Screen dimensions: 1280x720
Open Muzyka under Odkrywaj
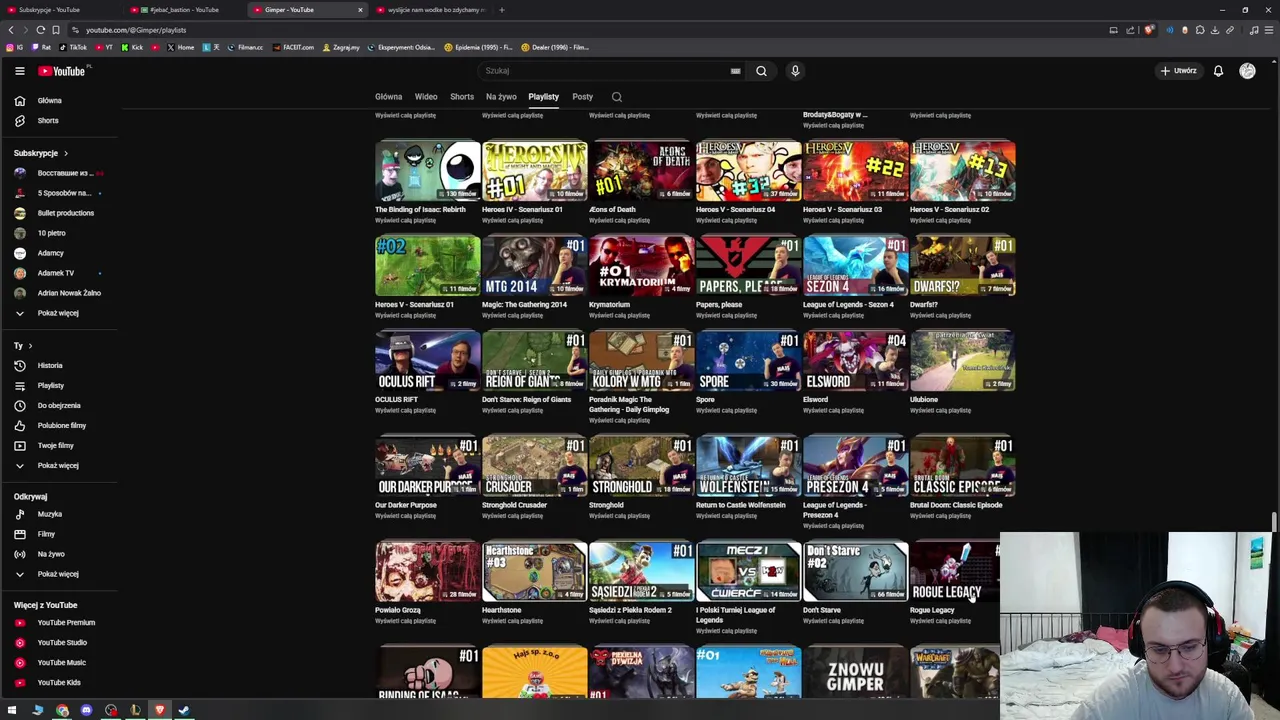click(50, 514)
